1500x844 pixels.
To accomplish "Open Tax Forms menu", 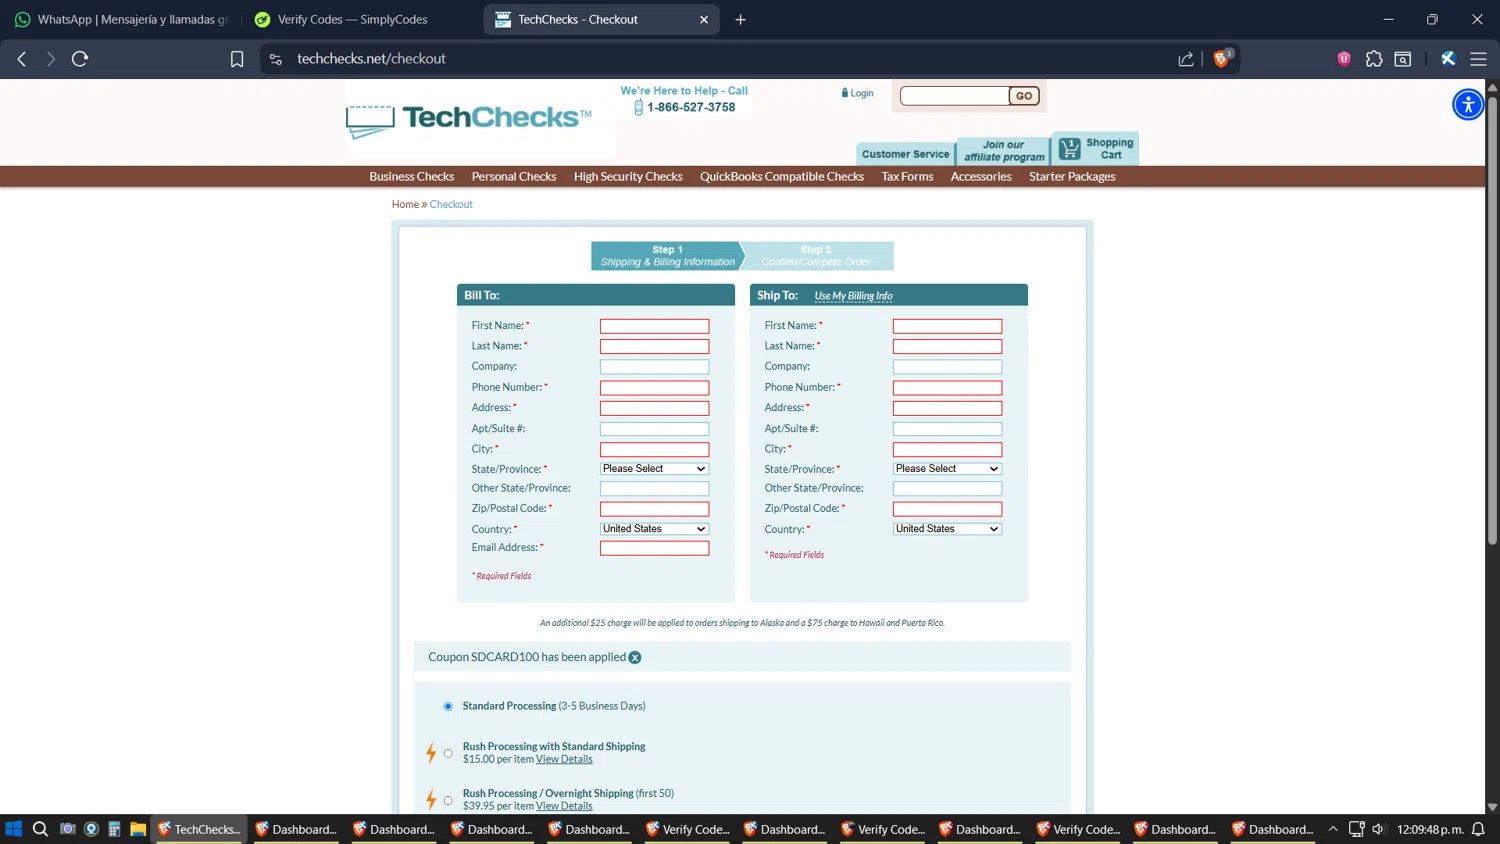I will 907,177.
